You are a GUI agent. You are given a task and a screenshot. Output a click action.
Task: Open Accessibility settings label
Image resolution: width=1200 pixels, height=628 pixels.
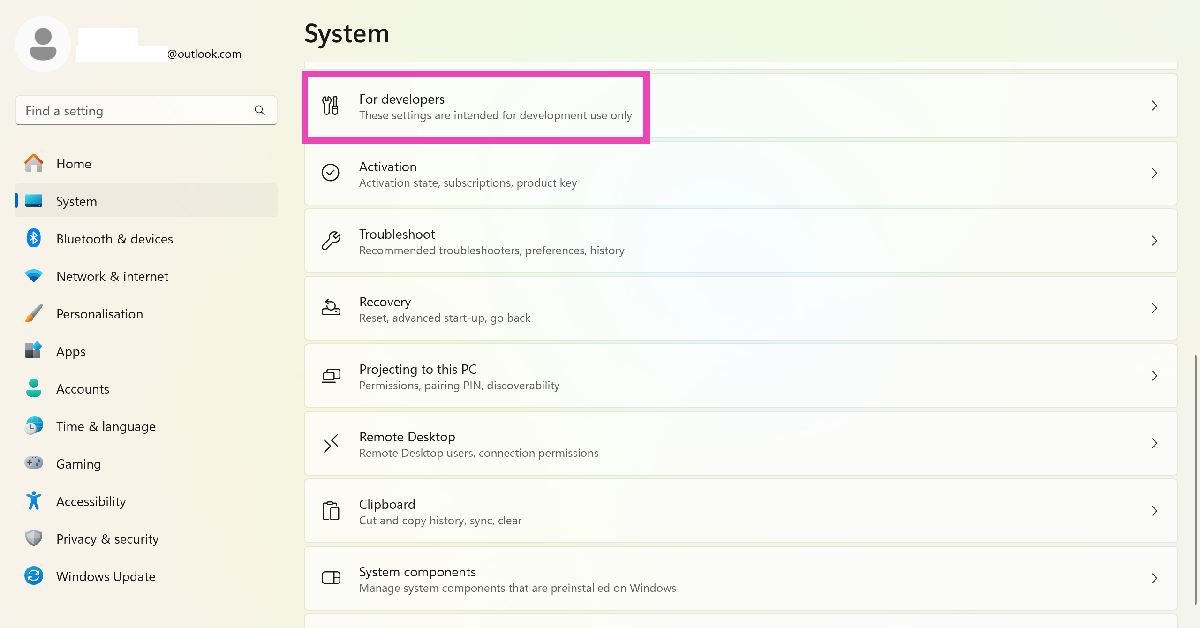91,502
